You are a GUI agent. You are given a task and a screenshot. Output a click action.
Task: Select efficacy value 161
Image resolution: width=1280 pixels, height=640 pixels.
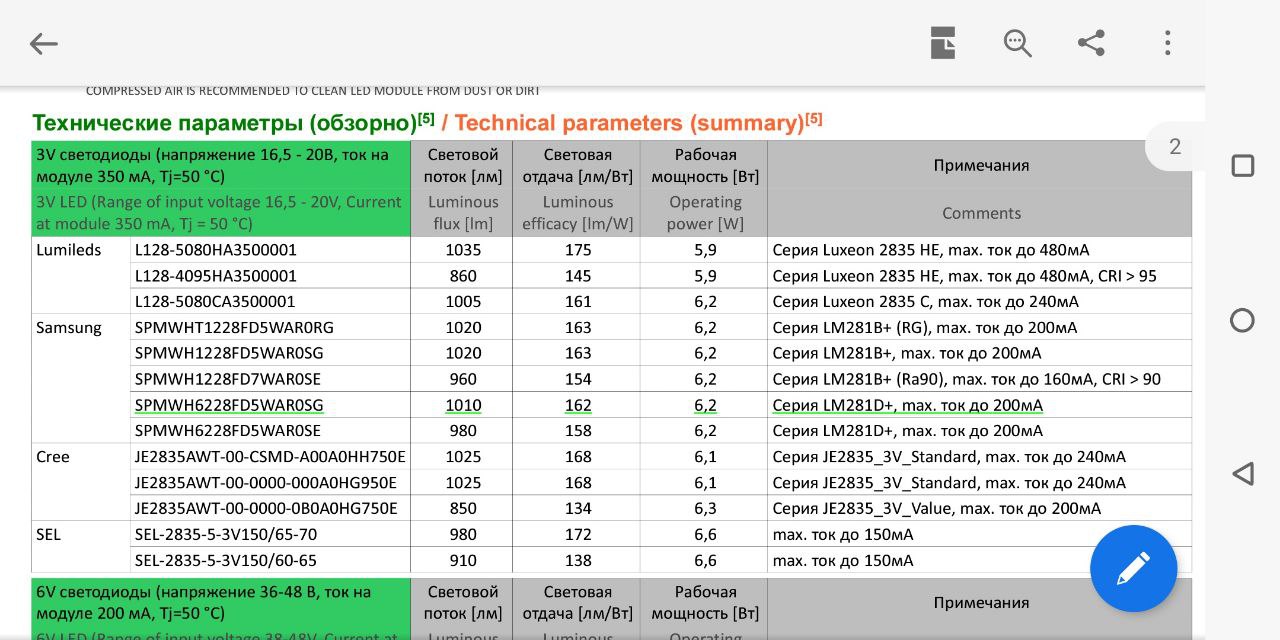point(578,302)
